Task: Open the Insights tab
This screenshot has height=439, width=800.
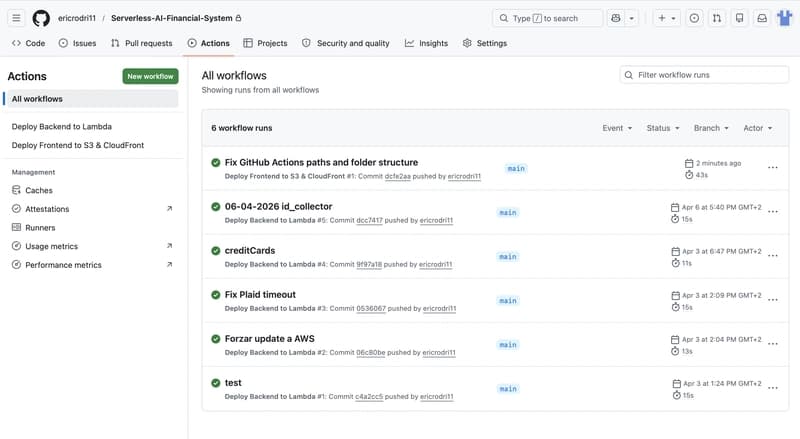Action: pos(427,43)
